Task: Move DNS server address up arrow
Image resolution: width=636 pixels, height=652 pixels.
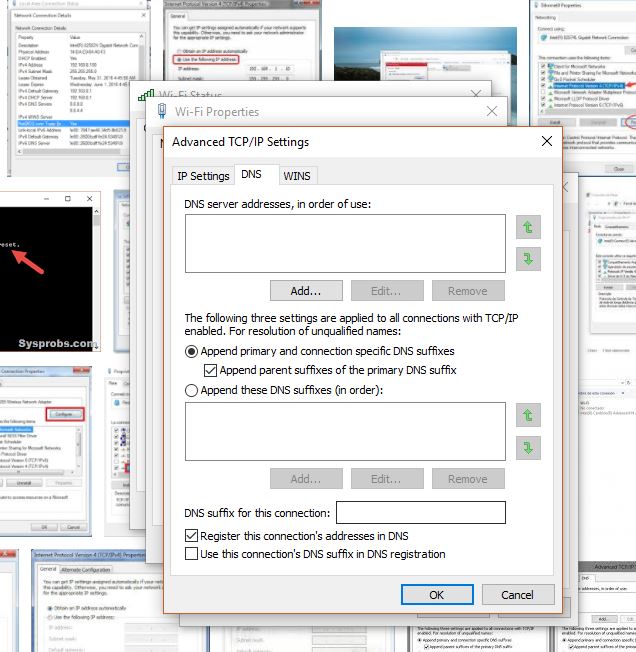Action: 528,227
